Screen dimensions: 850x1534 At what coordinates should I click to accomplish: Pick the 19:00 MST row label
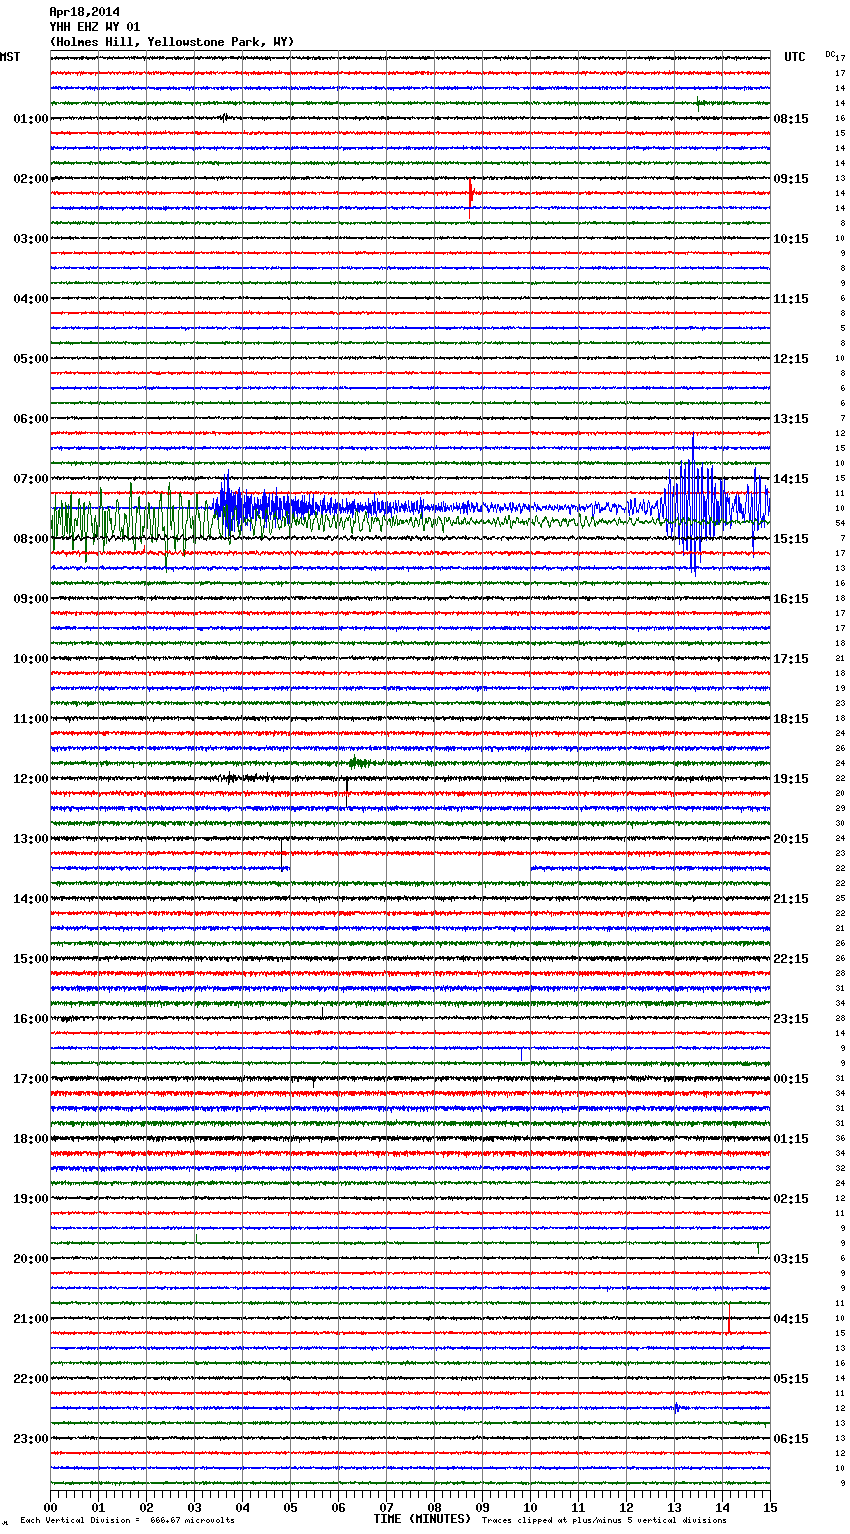(x=30, y=1199)
